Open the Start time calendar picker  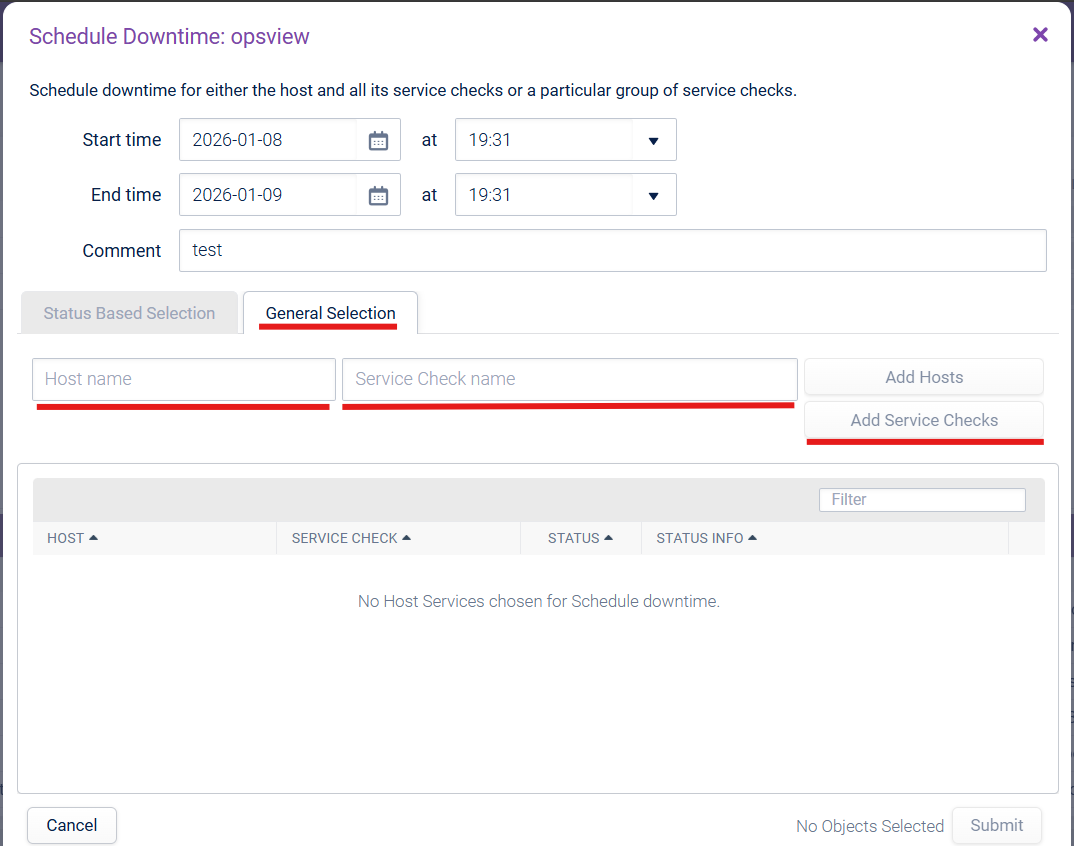pos(378,140)
